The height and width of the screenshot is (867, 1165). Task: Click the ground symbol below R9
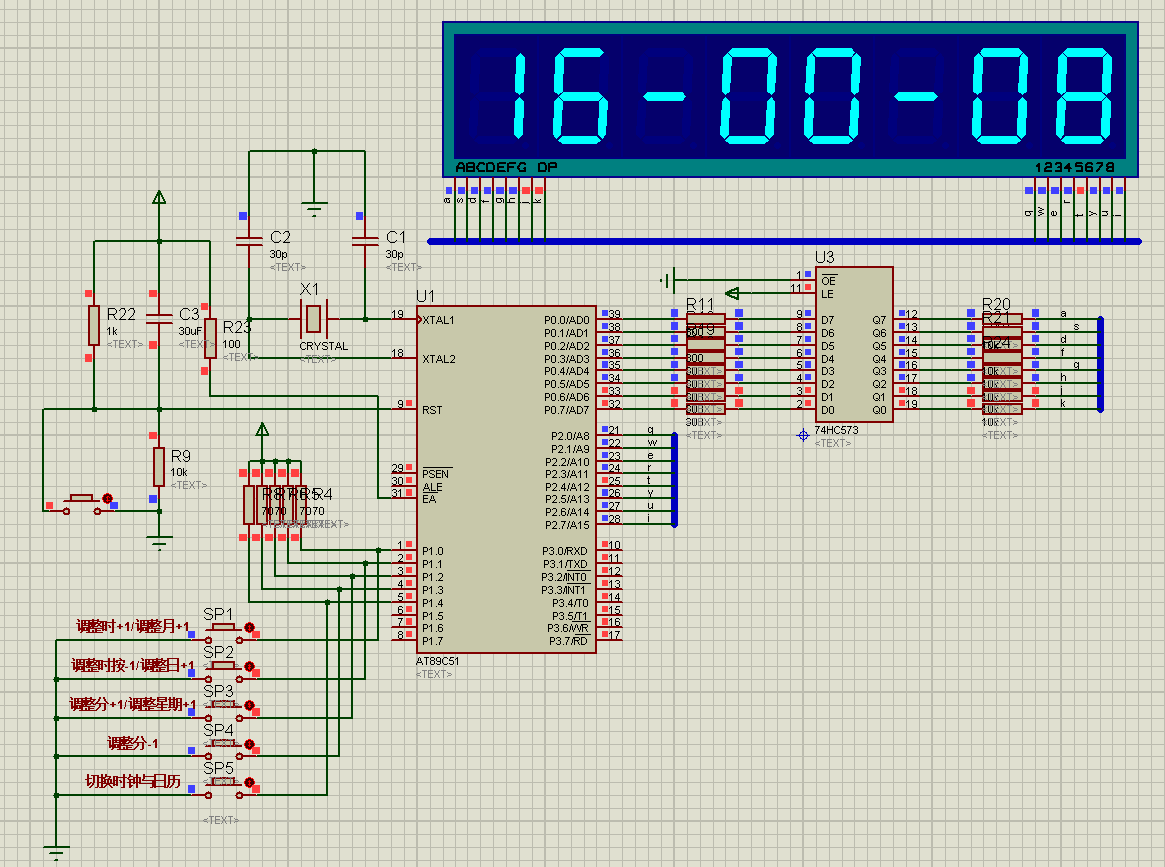click(x=159, y=542)
